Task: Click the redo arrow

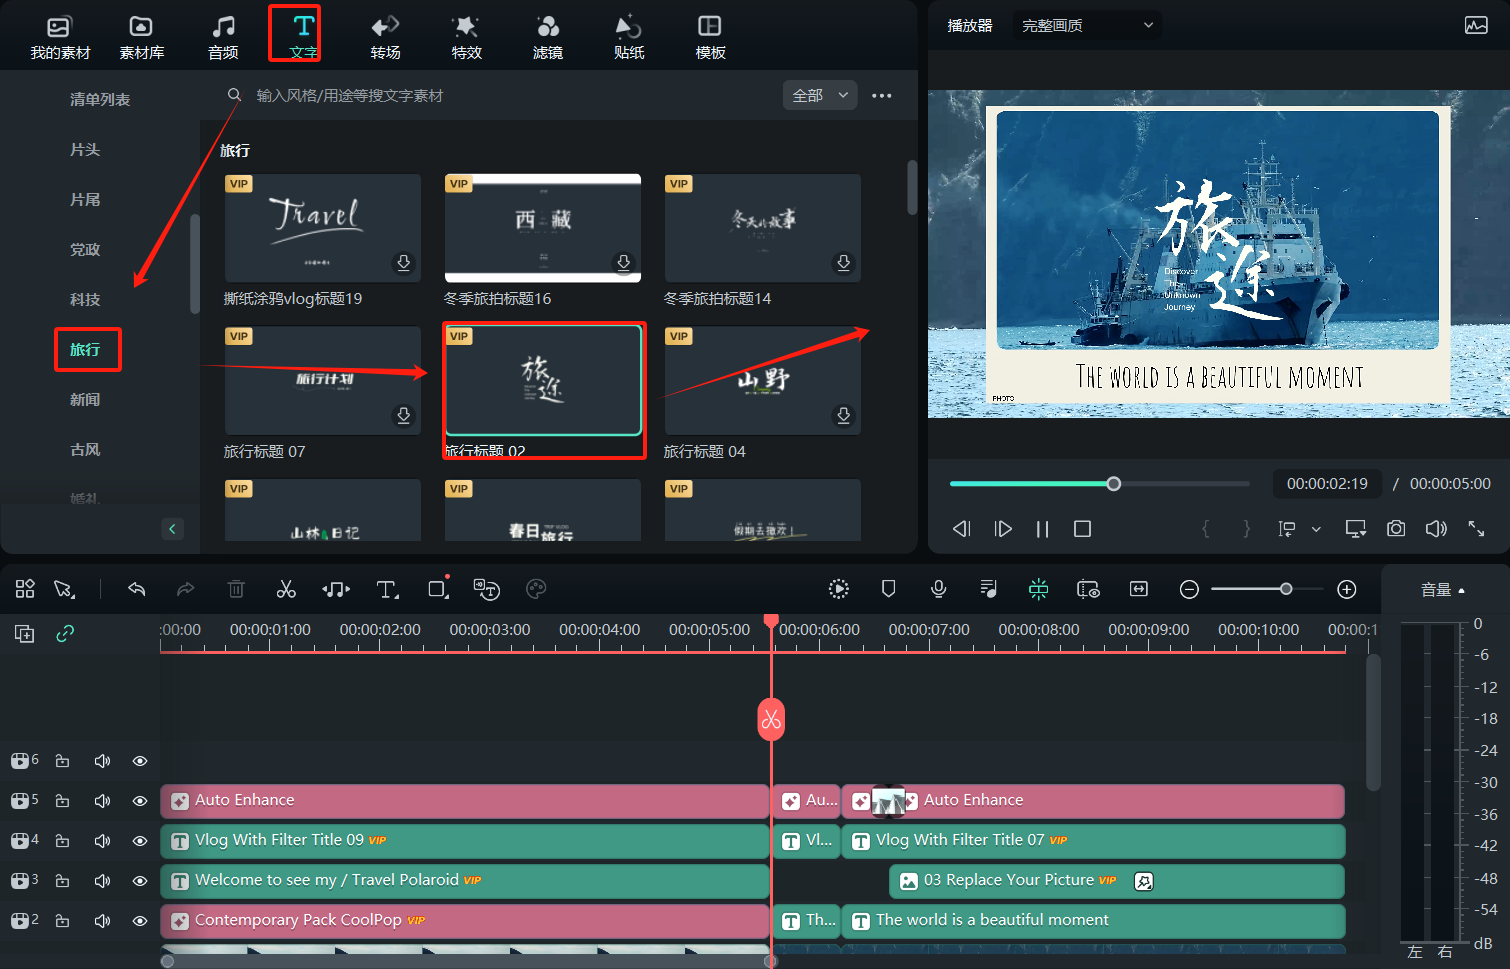Action: (x=186, y=589)
